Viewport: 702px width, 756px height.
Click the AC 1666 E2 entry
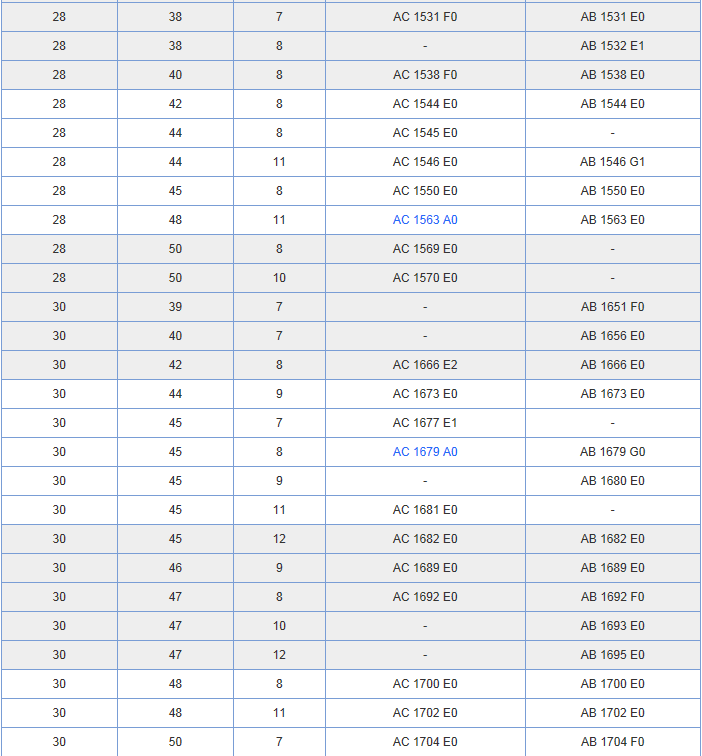point(425,365)
